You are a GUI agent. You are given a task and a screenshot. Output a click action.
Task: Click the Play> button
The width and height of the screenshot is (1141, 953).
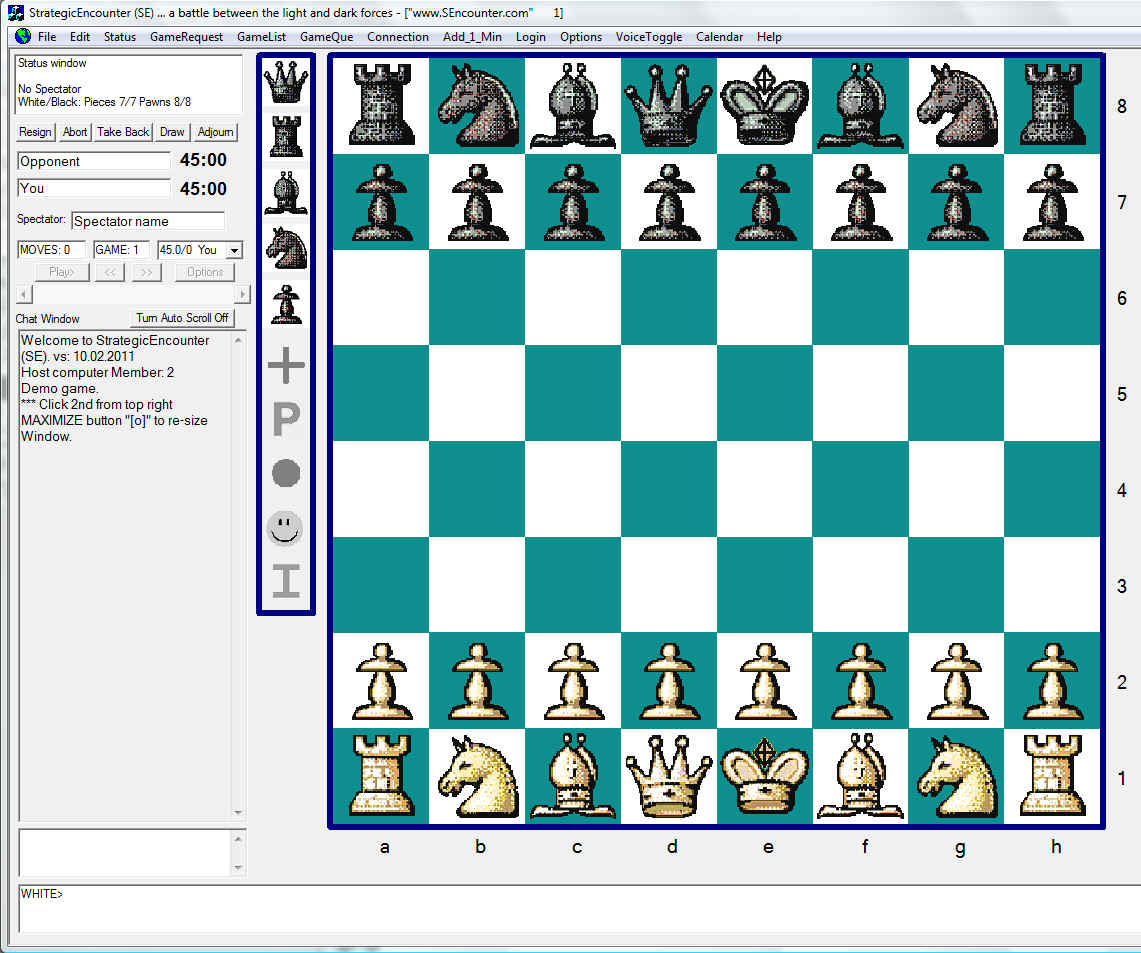[x=63, y=271]
